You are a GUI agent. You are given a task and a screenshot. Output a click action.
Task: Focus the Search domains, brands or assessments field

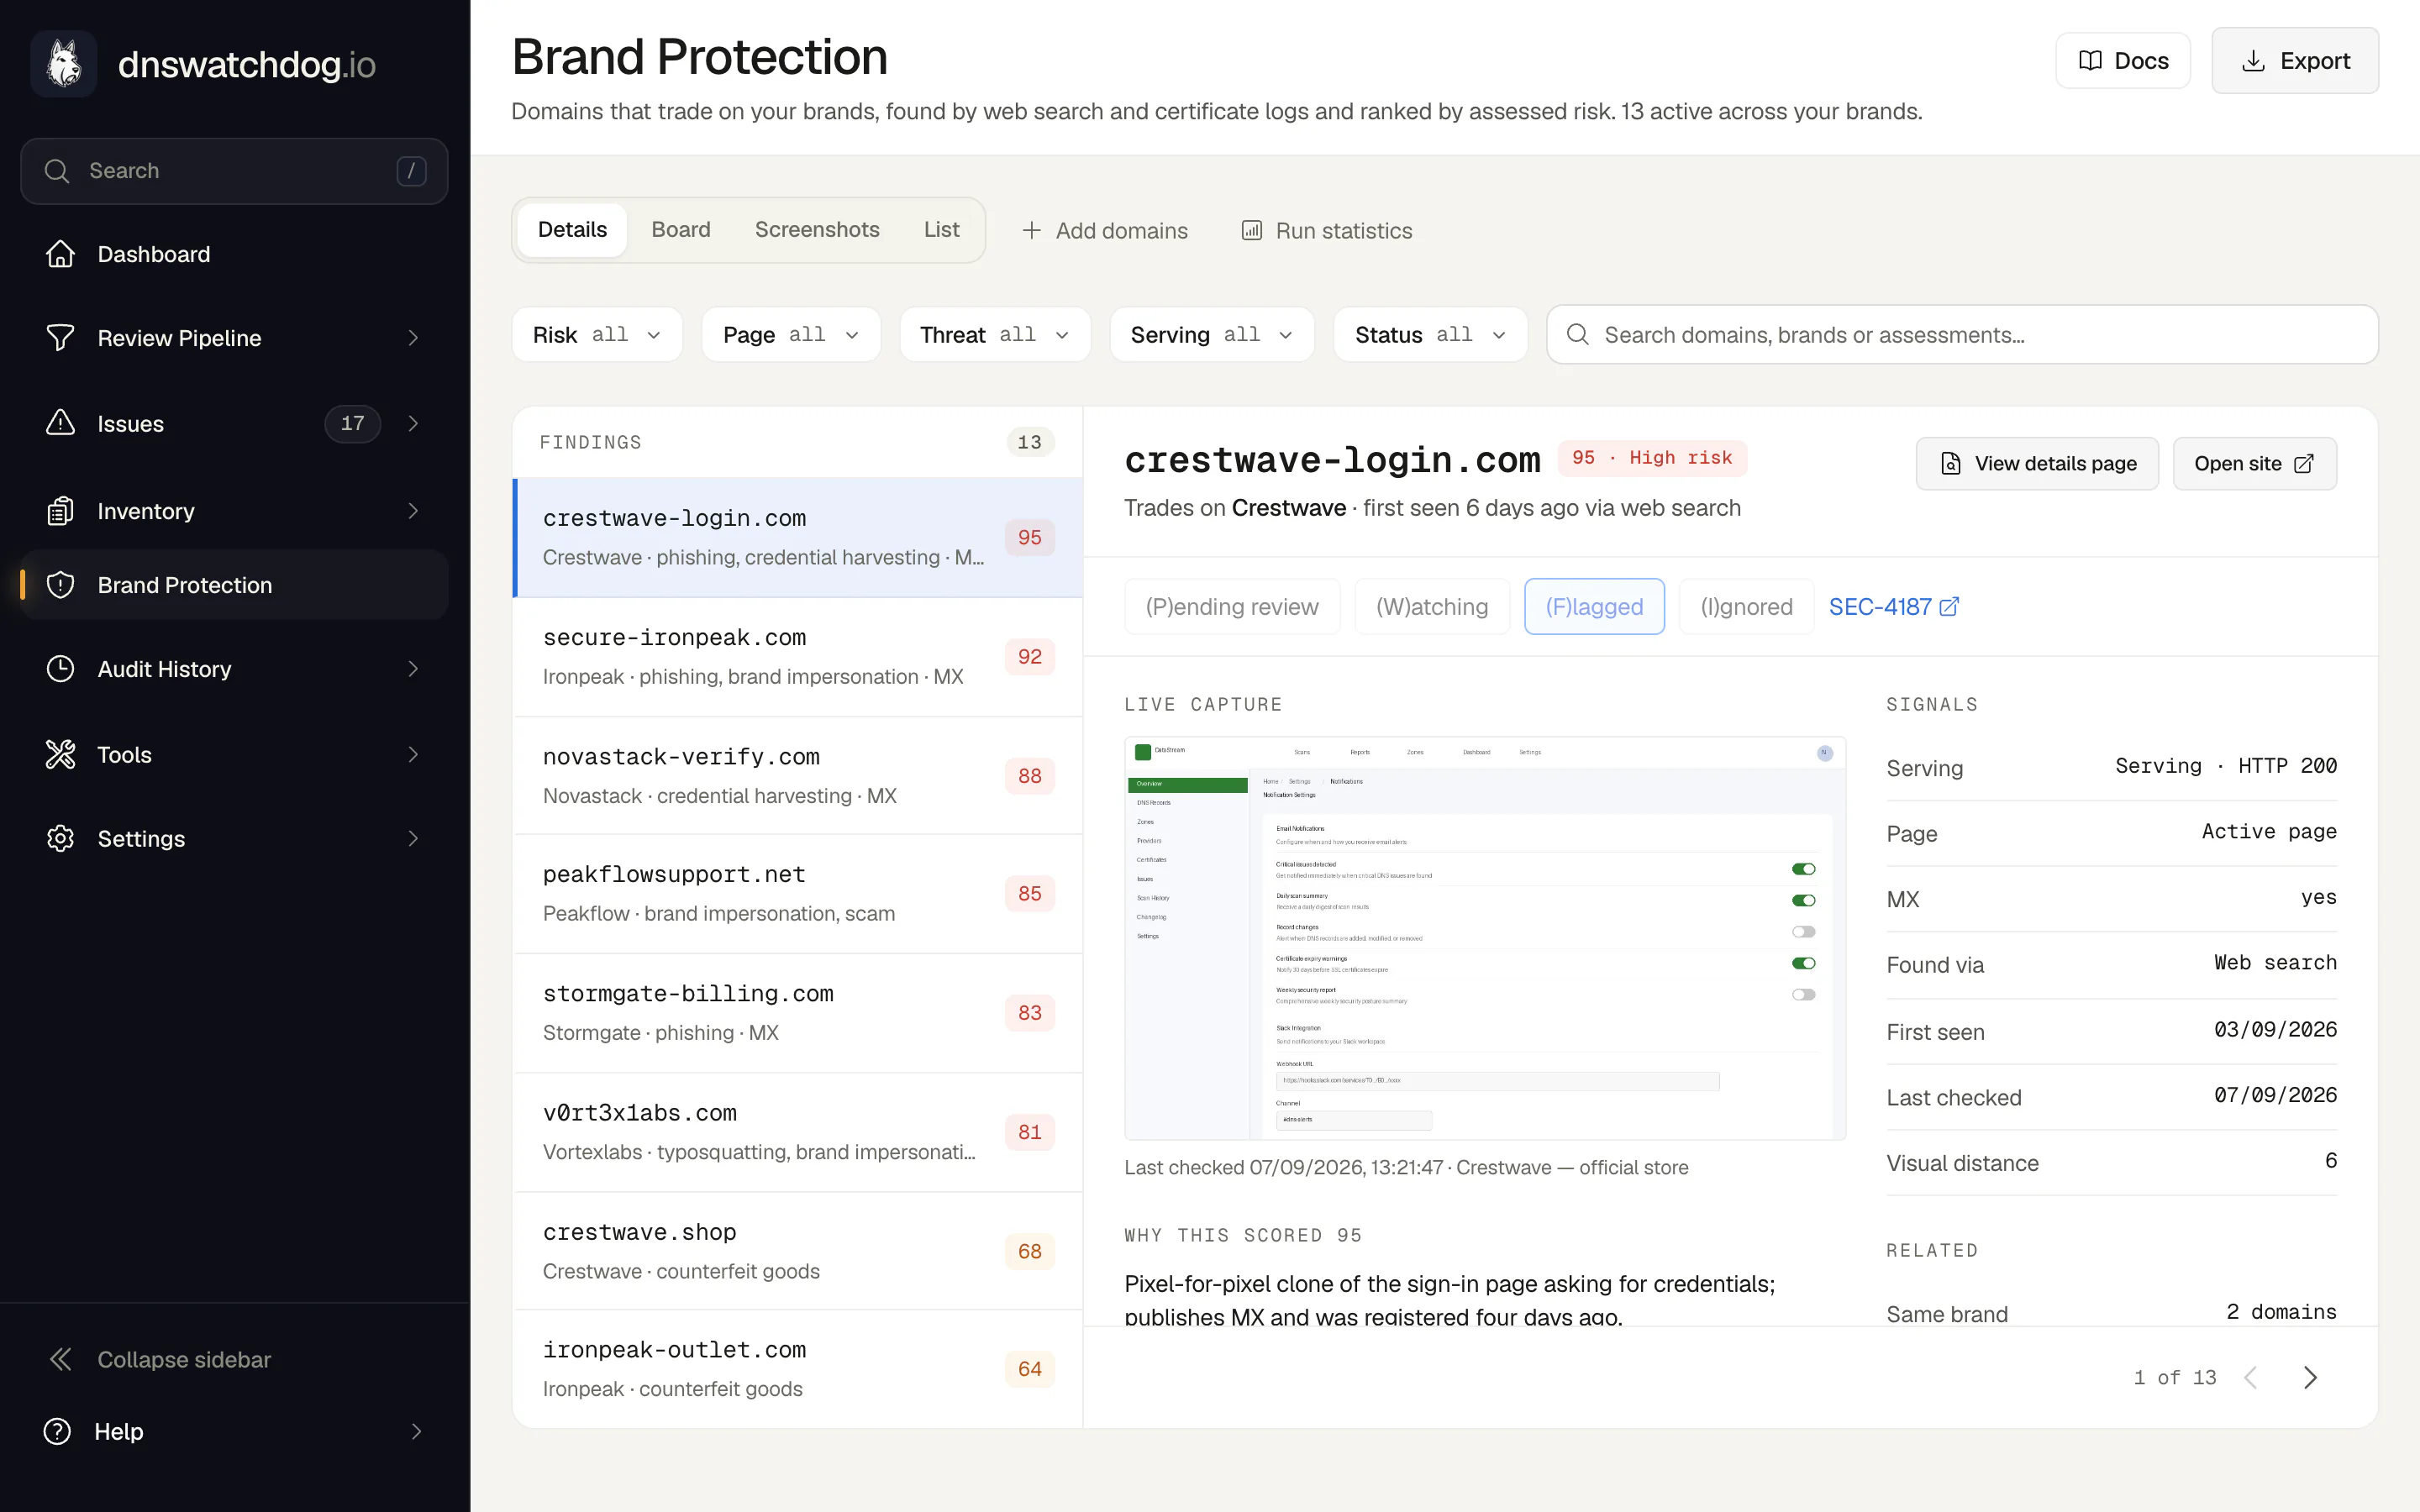(x=1962, y=335)
